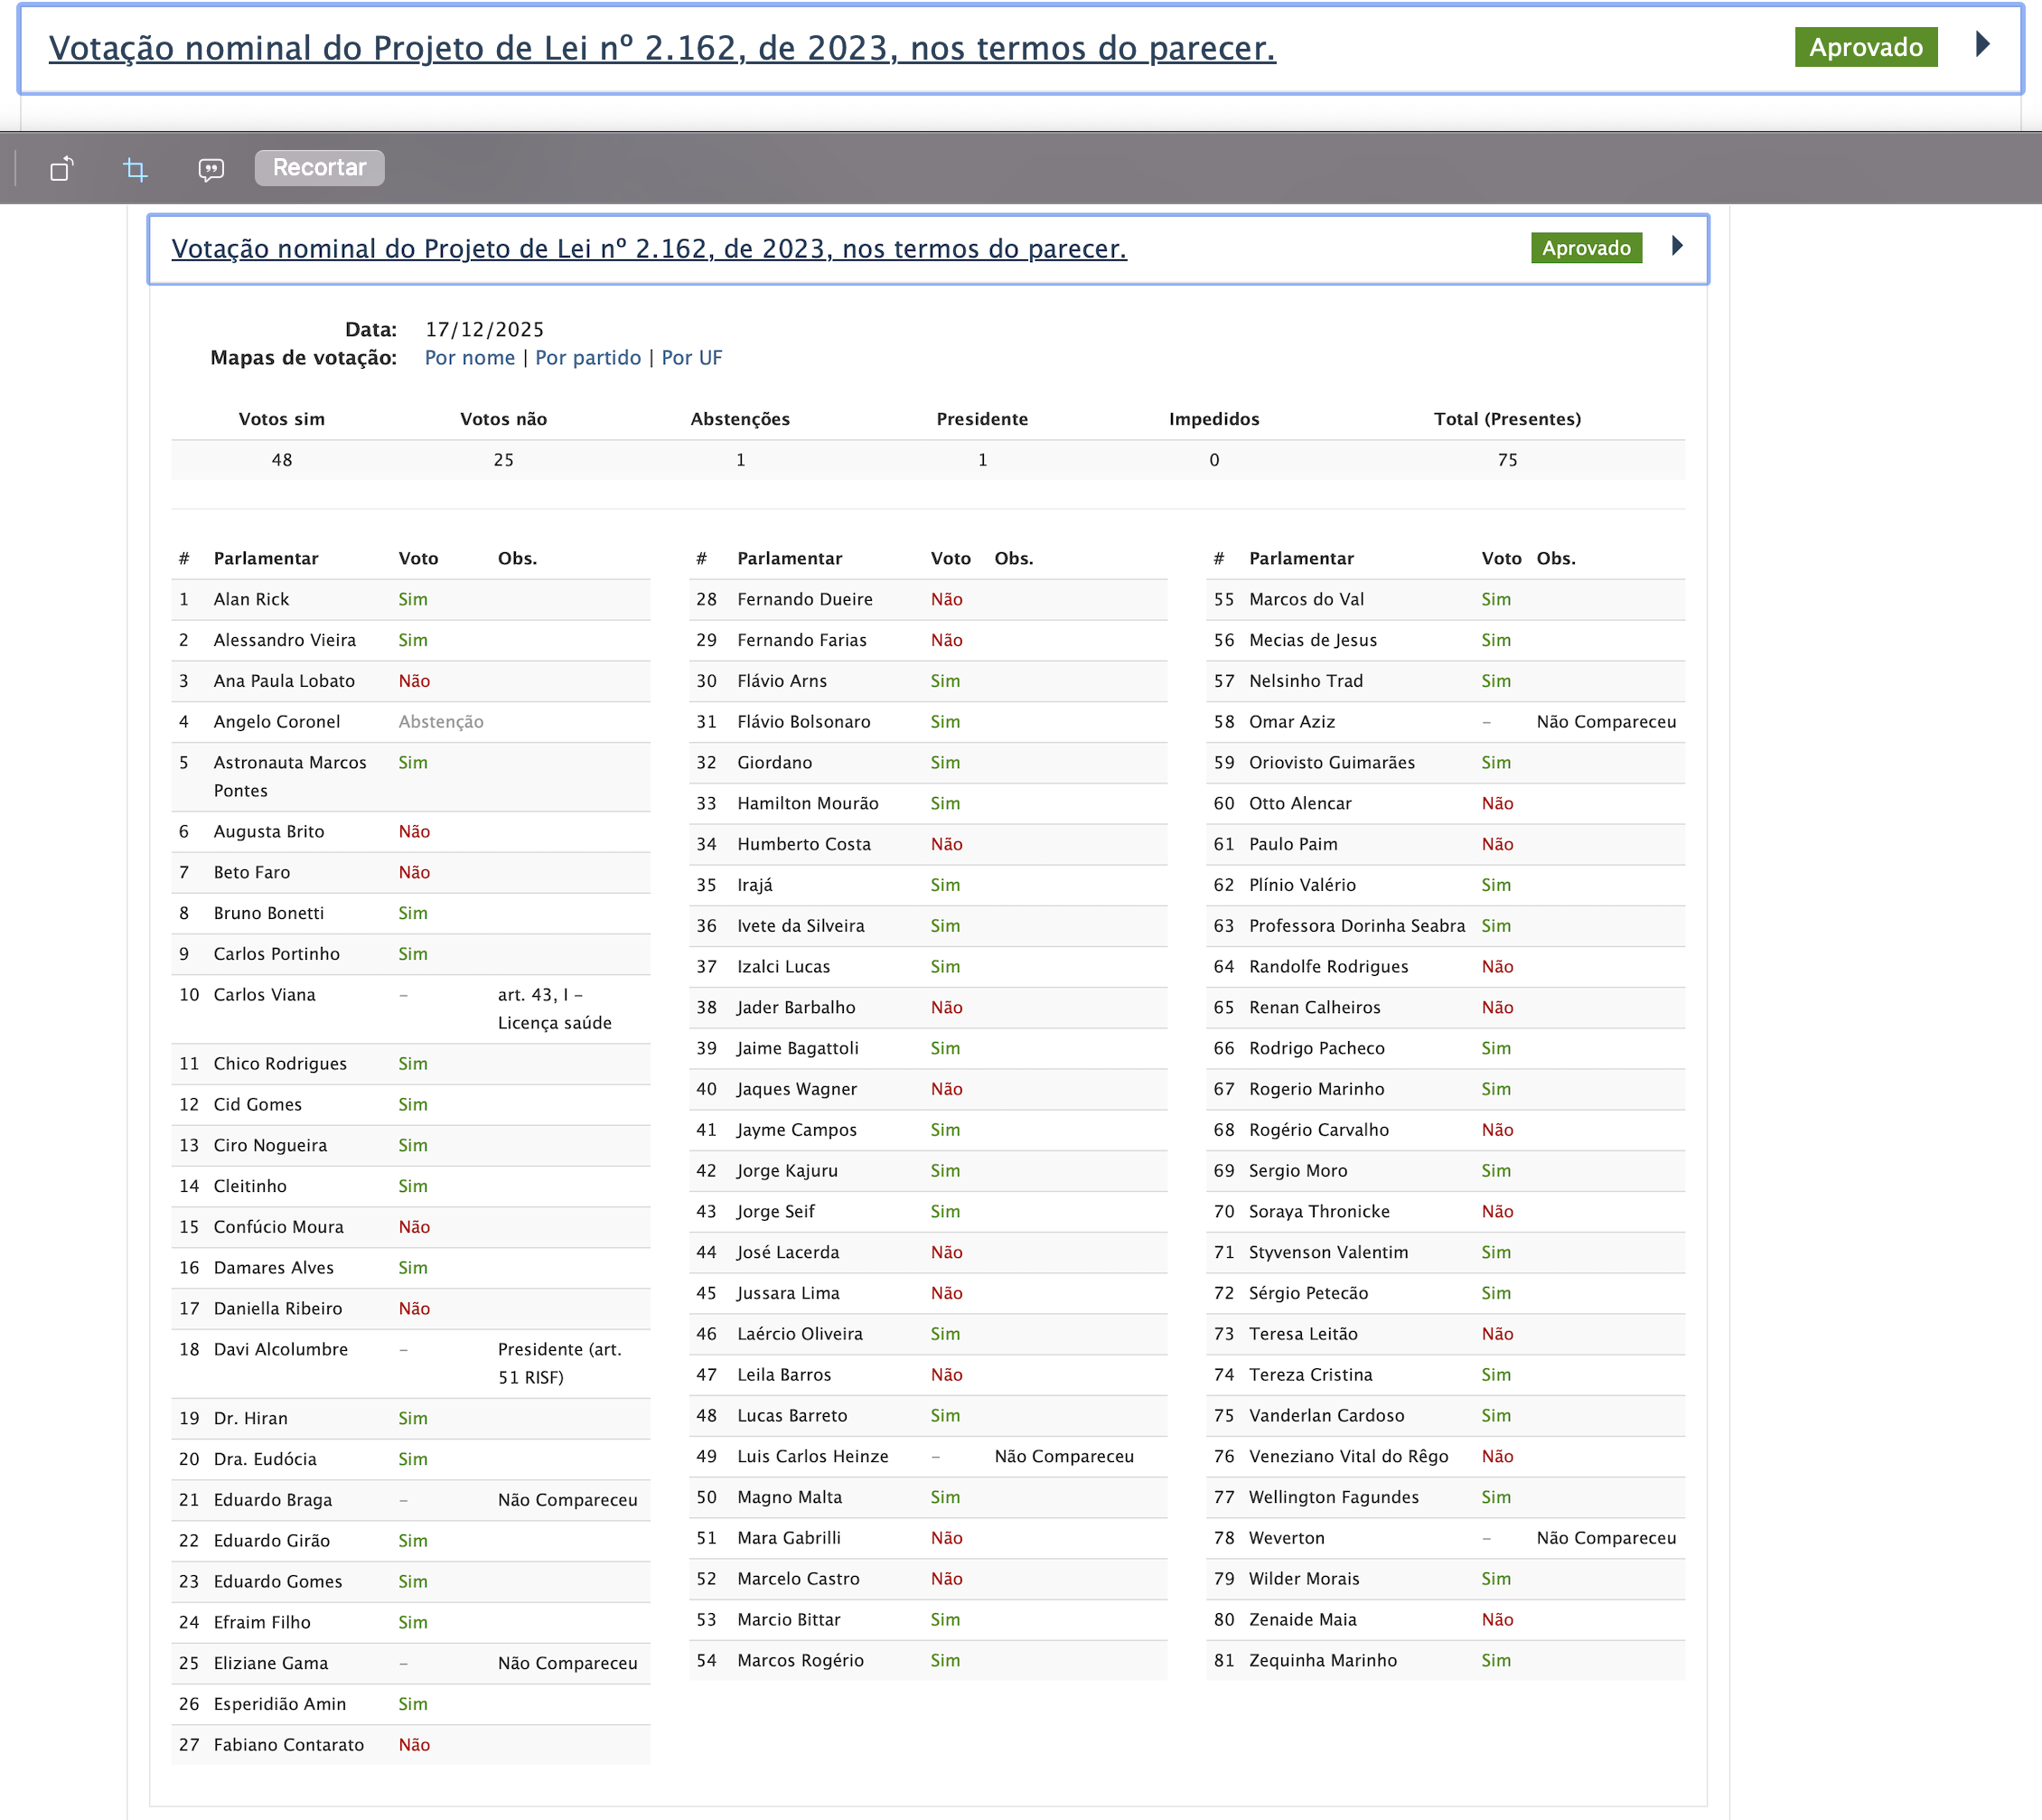
Task: Click Davi Alcolumbre's Presidente (art. 51 RISF) note
Action: pos(560,1364)
